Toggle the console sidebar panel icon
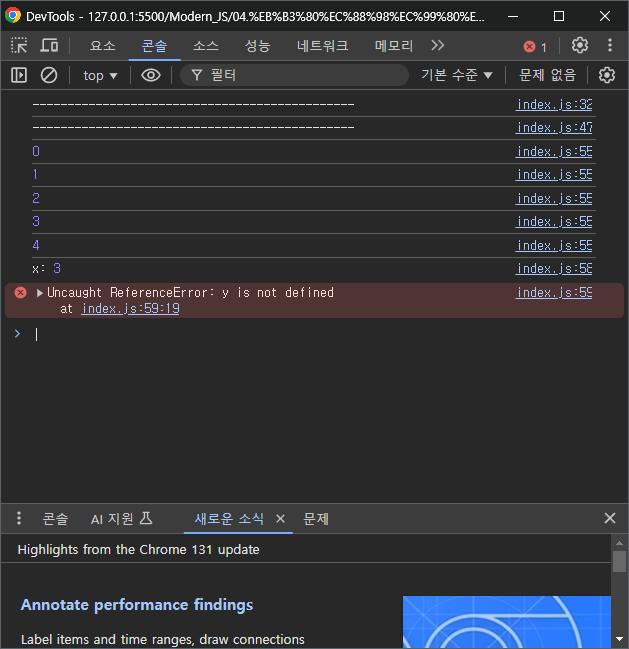Screen dimensions: 629x649 point(19,75)
